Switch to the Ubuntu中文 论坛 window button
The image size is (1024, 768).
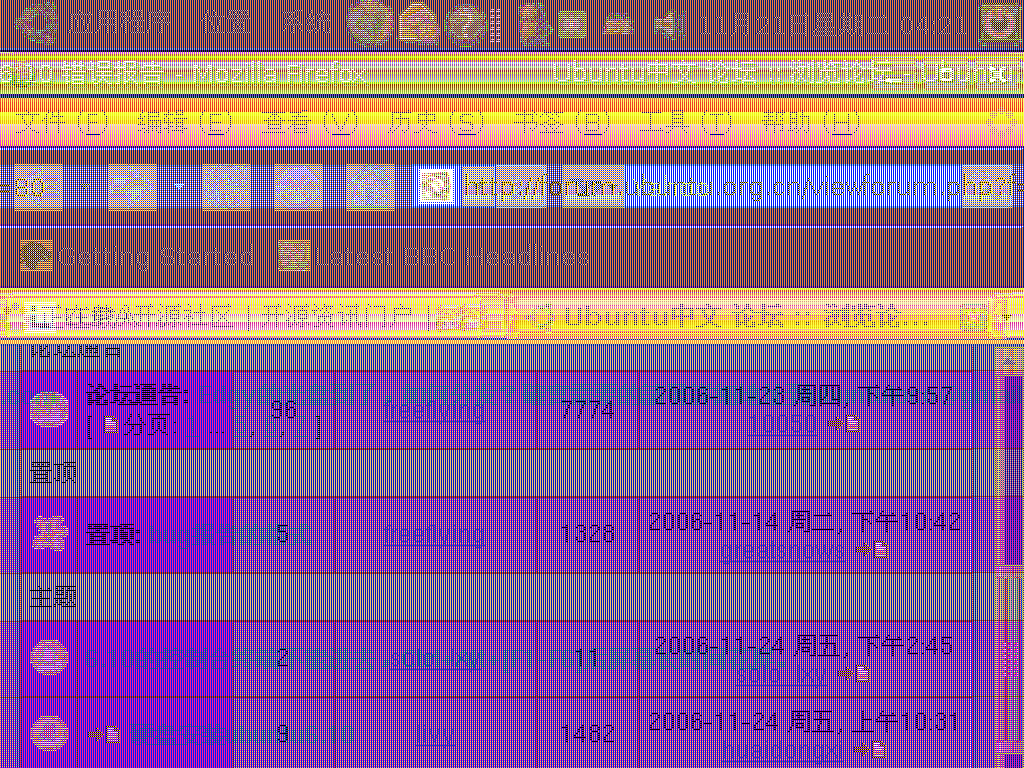click(x=787, y=74)
